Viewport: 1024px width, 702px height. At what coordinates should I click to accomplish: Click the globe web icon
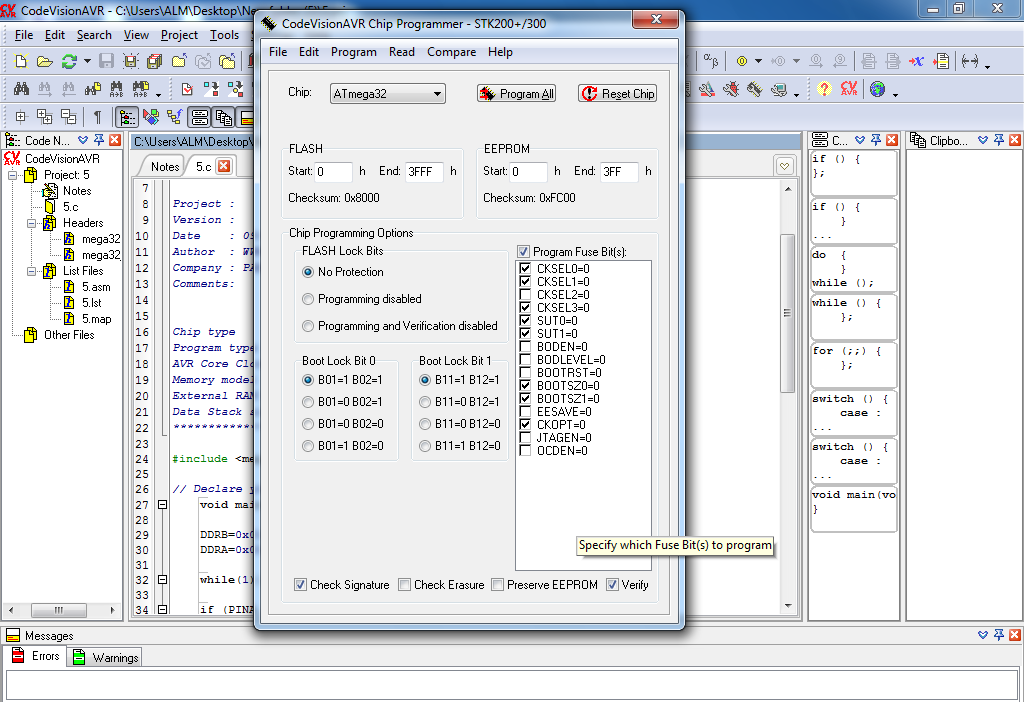pyautogui.click(x=877, y=89)
